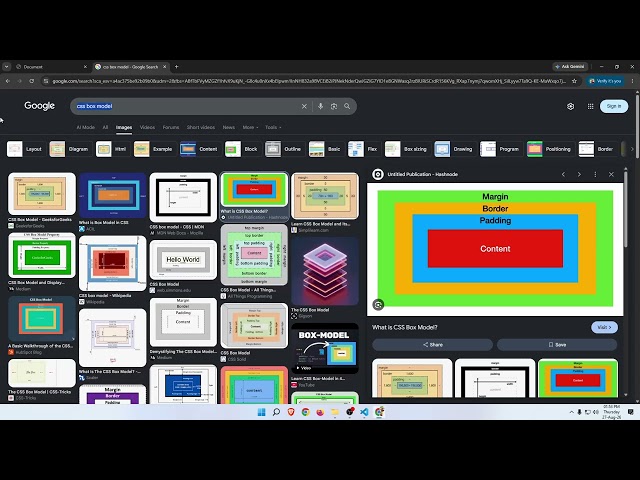Image resolution: width=640 pixels, height=480 pixels.
Task: Open the Google apps grid icon
Action: tap(590, 106)
